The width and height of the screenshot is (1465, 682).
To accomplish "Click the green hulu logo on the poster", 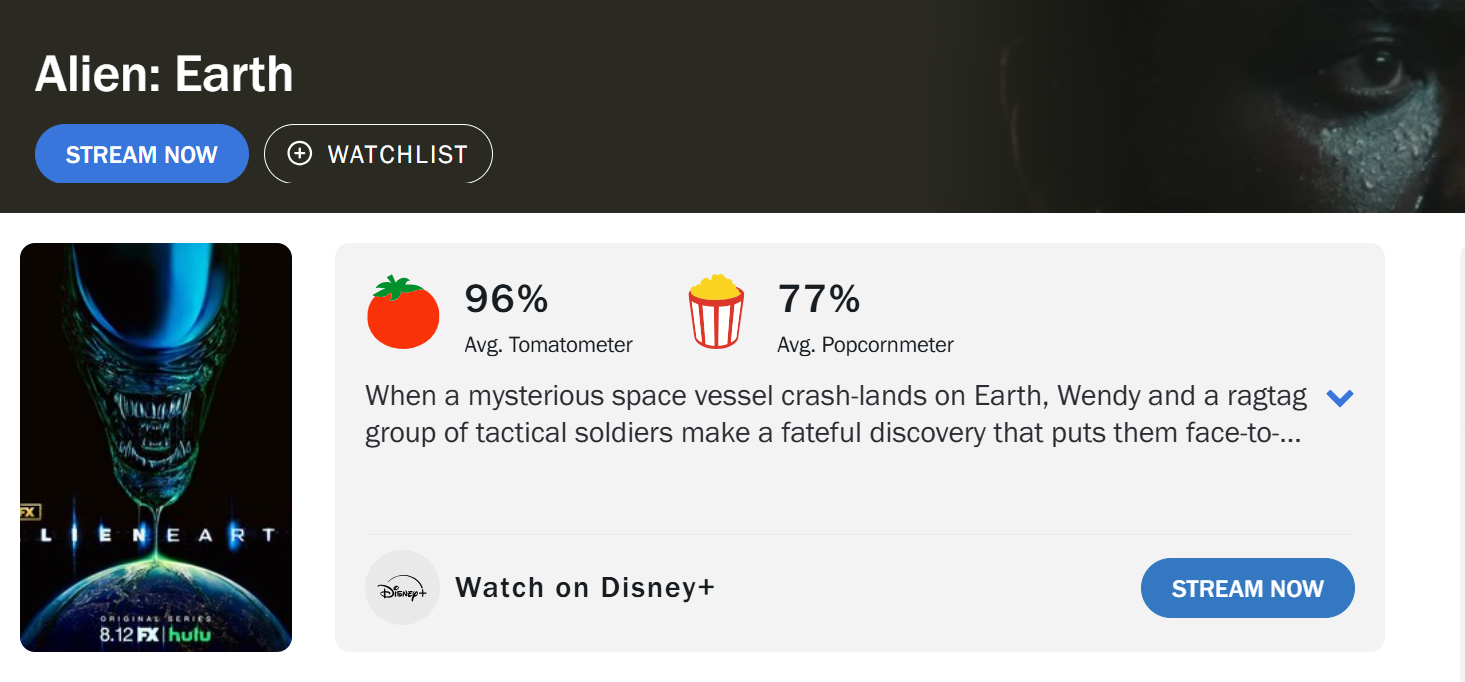I will click(x=189, y=634).
